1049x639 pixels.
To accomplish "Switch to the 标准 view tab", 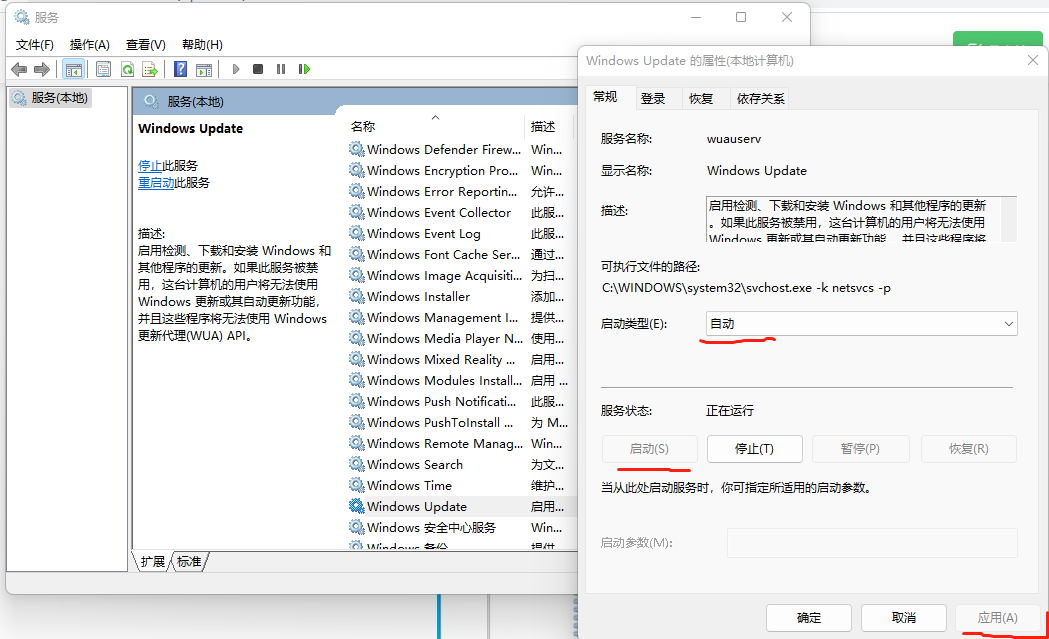I will click(x=189, y=561).
